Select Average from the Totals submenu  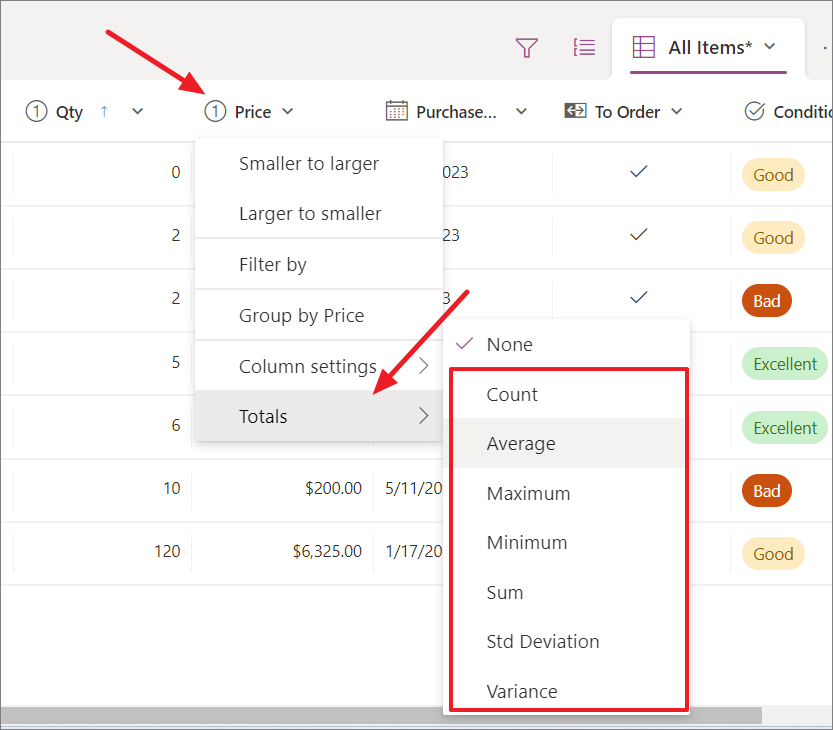coord(521,443)
